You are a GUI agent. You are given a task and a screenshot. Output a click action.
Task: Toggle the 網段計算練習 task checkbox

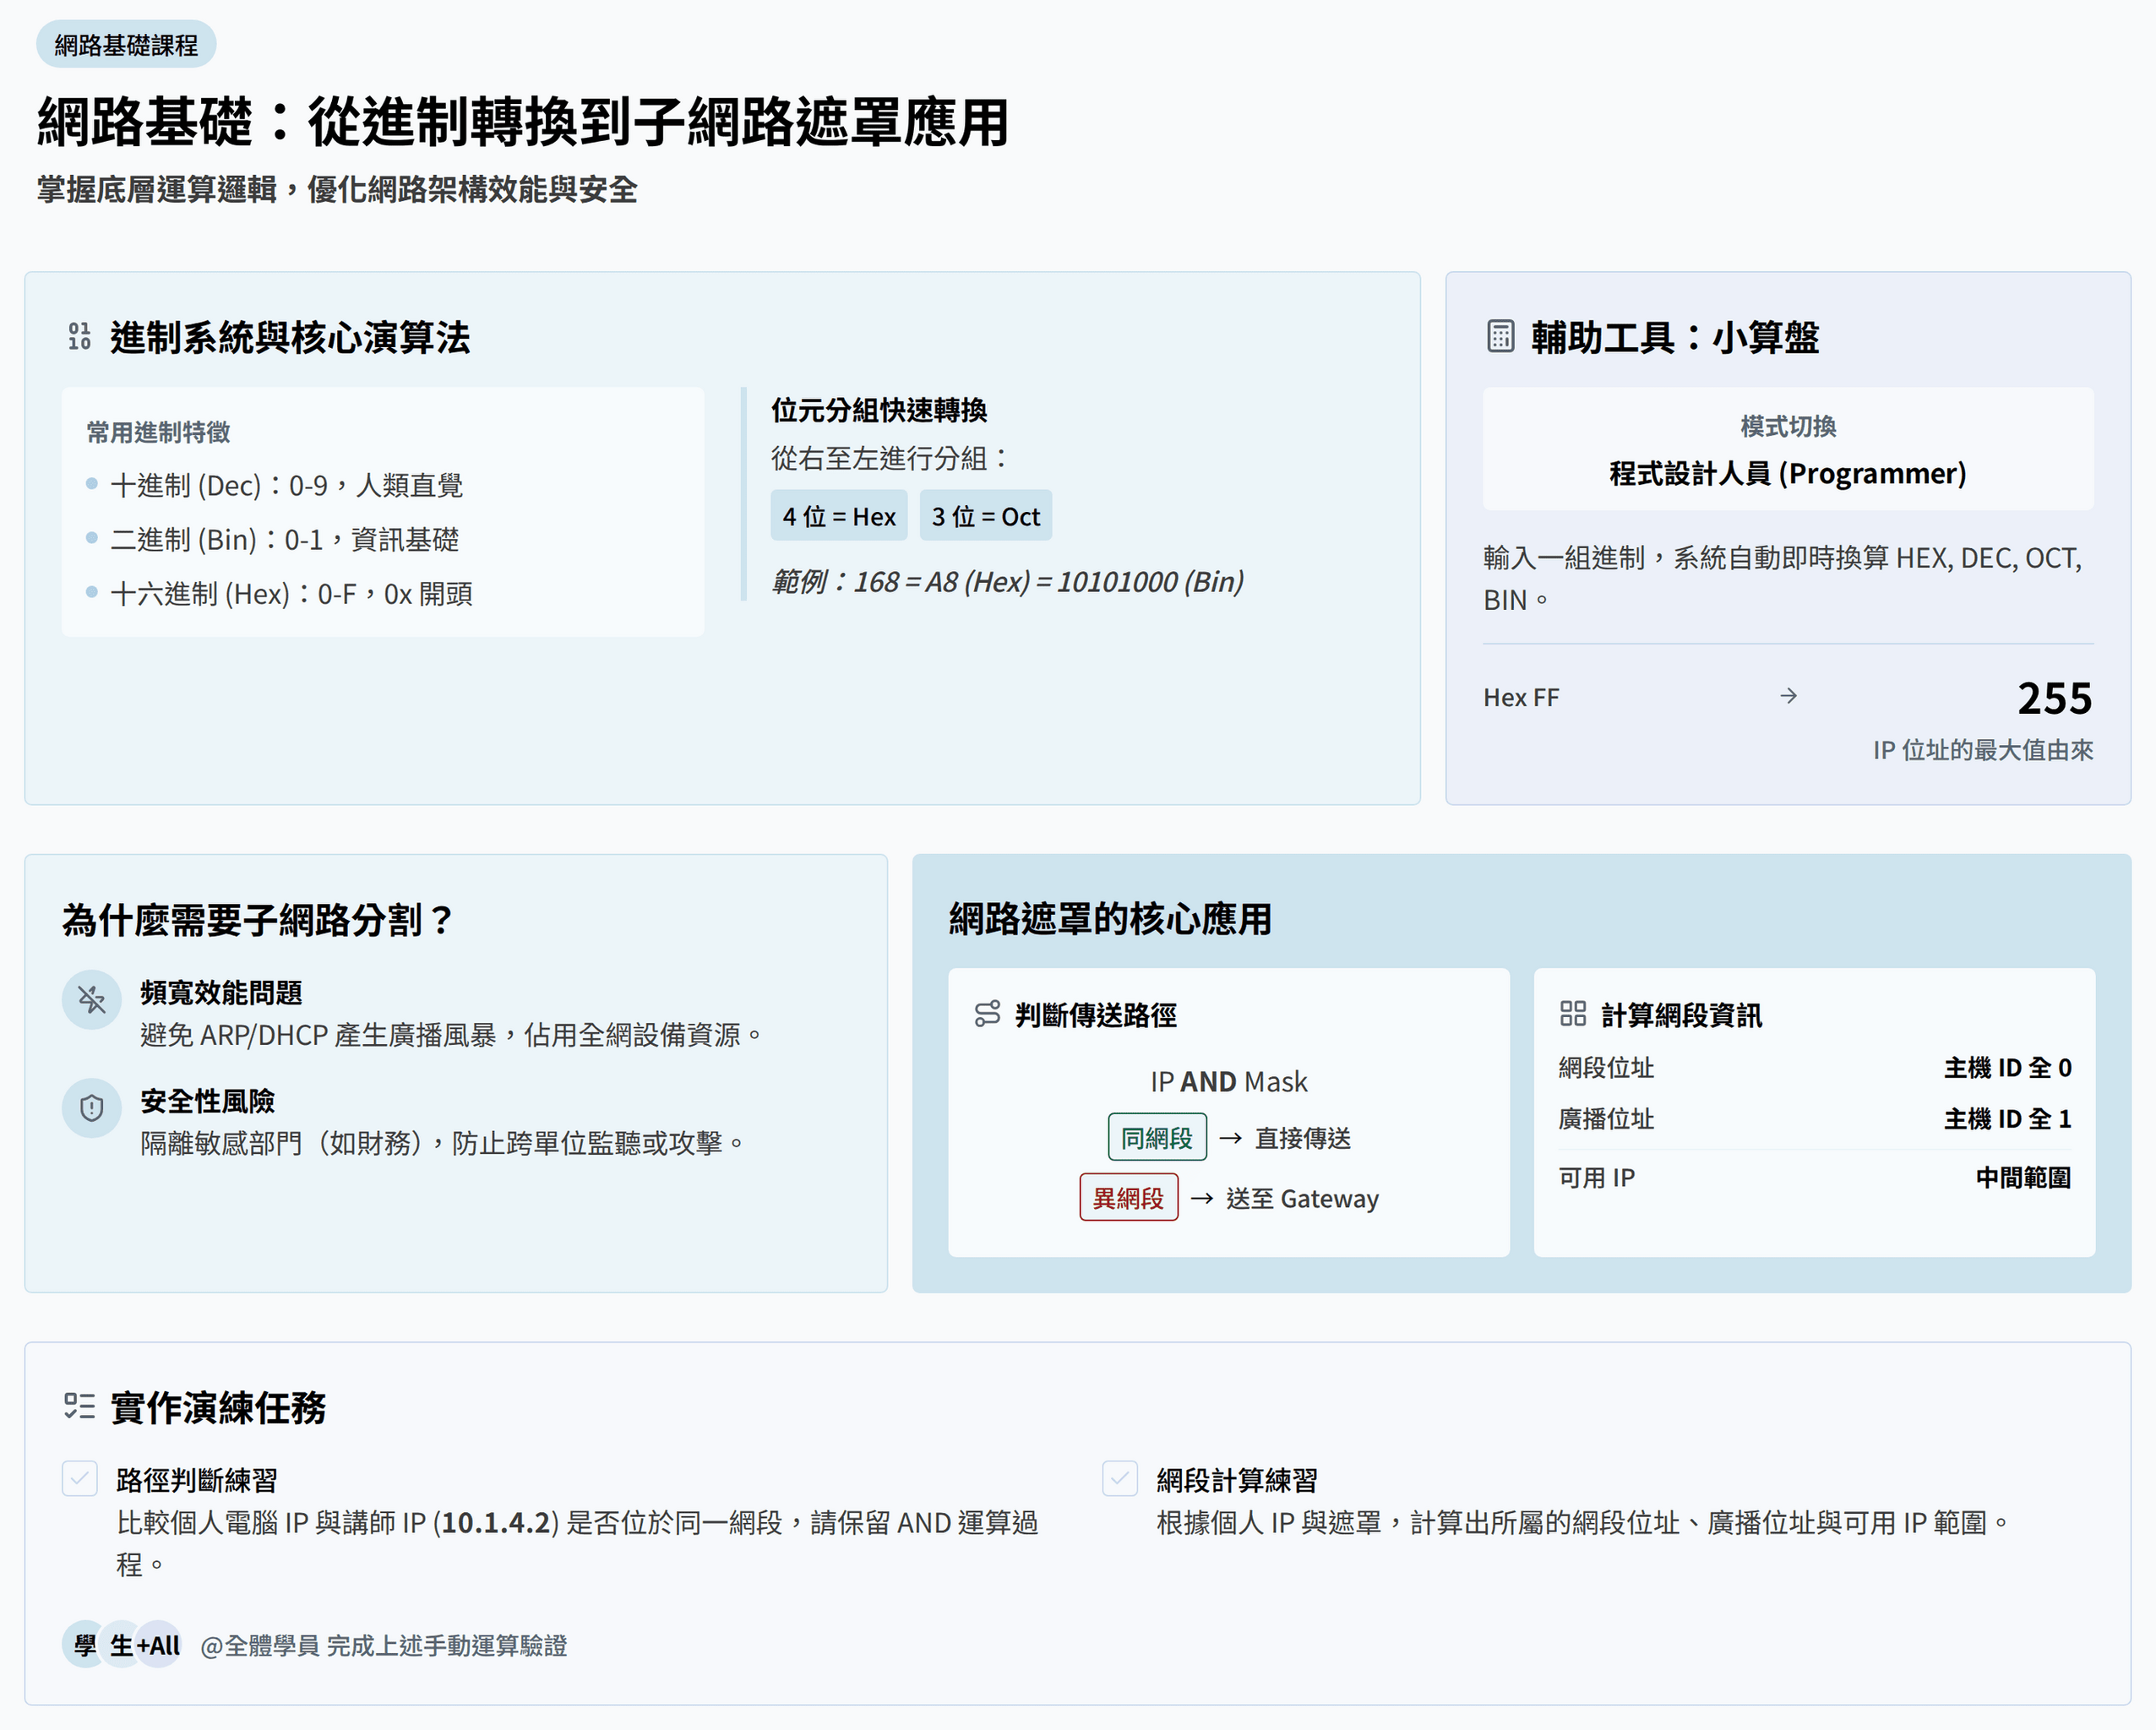click(1120, 1478)
